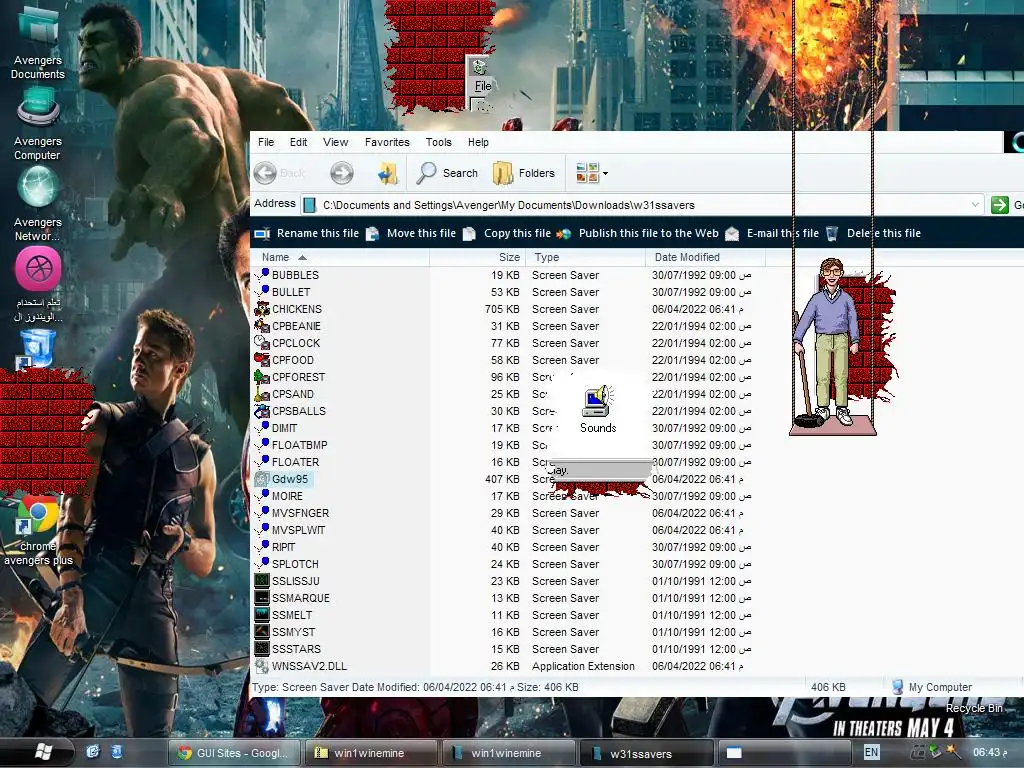This screenshot has width=1024, height=768.
Task: Click the SSMELT file icon
Action: [262, 615]
